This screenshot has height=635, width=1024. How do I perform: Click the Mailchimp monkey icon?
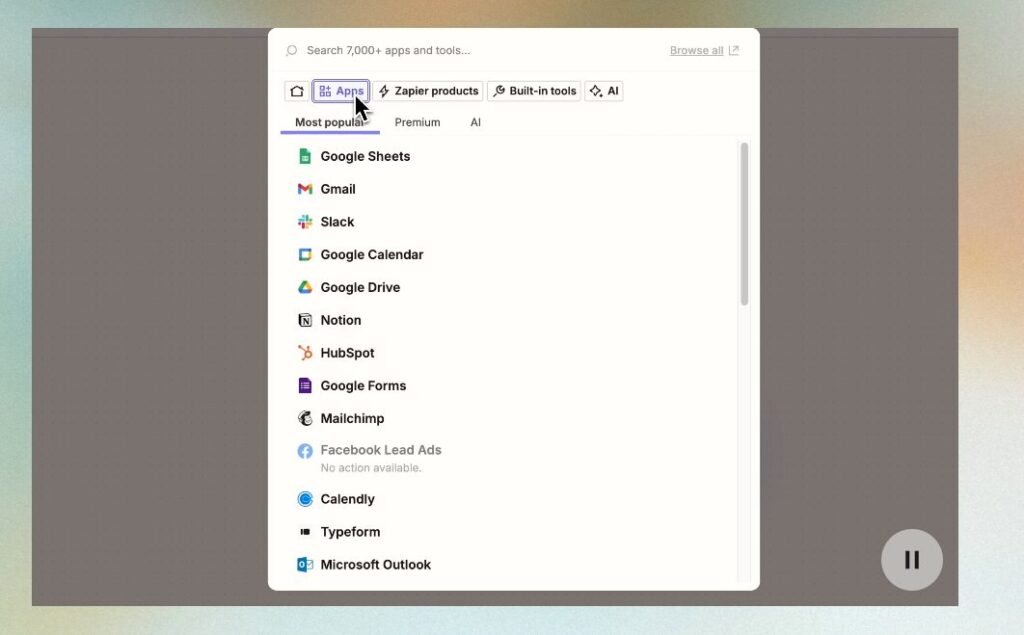(x=305, y=418)
